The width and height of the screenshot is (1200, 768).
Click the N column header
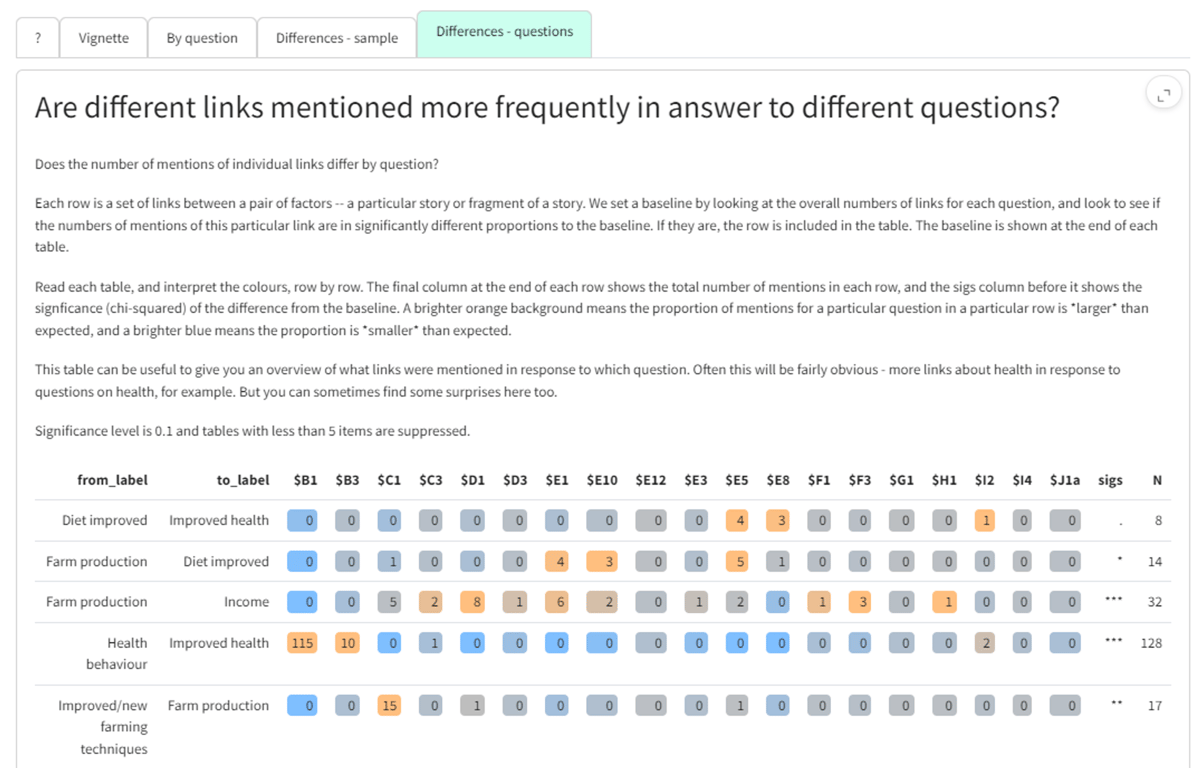point(1157,480)
